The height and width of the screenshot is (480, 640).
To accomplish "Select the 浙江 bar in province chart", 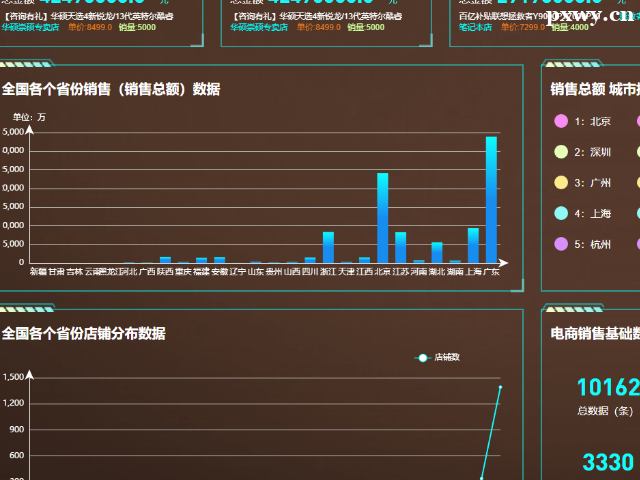I will coord(328,247).
